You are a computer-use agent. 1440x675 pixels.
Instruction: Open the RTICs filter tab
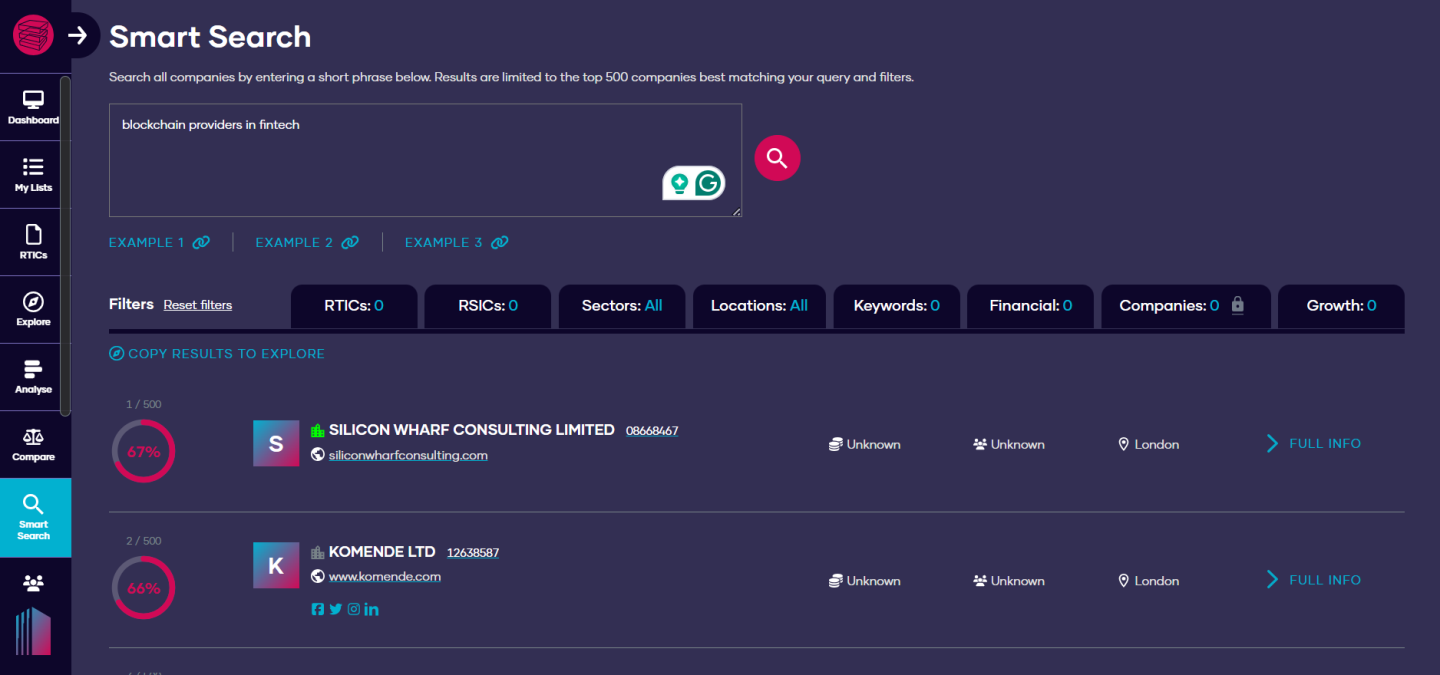(354, 306)
